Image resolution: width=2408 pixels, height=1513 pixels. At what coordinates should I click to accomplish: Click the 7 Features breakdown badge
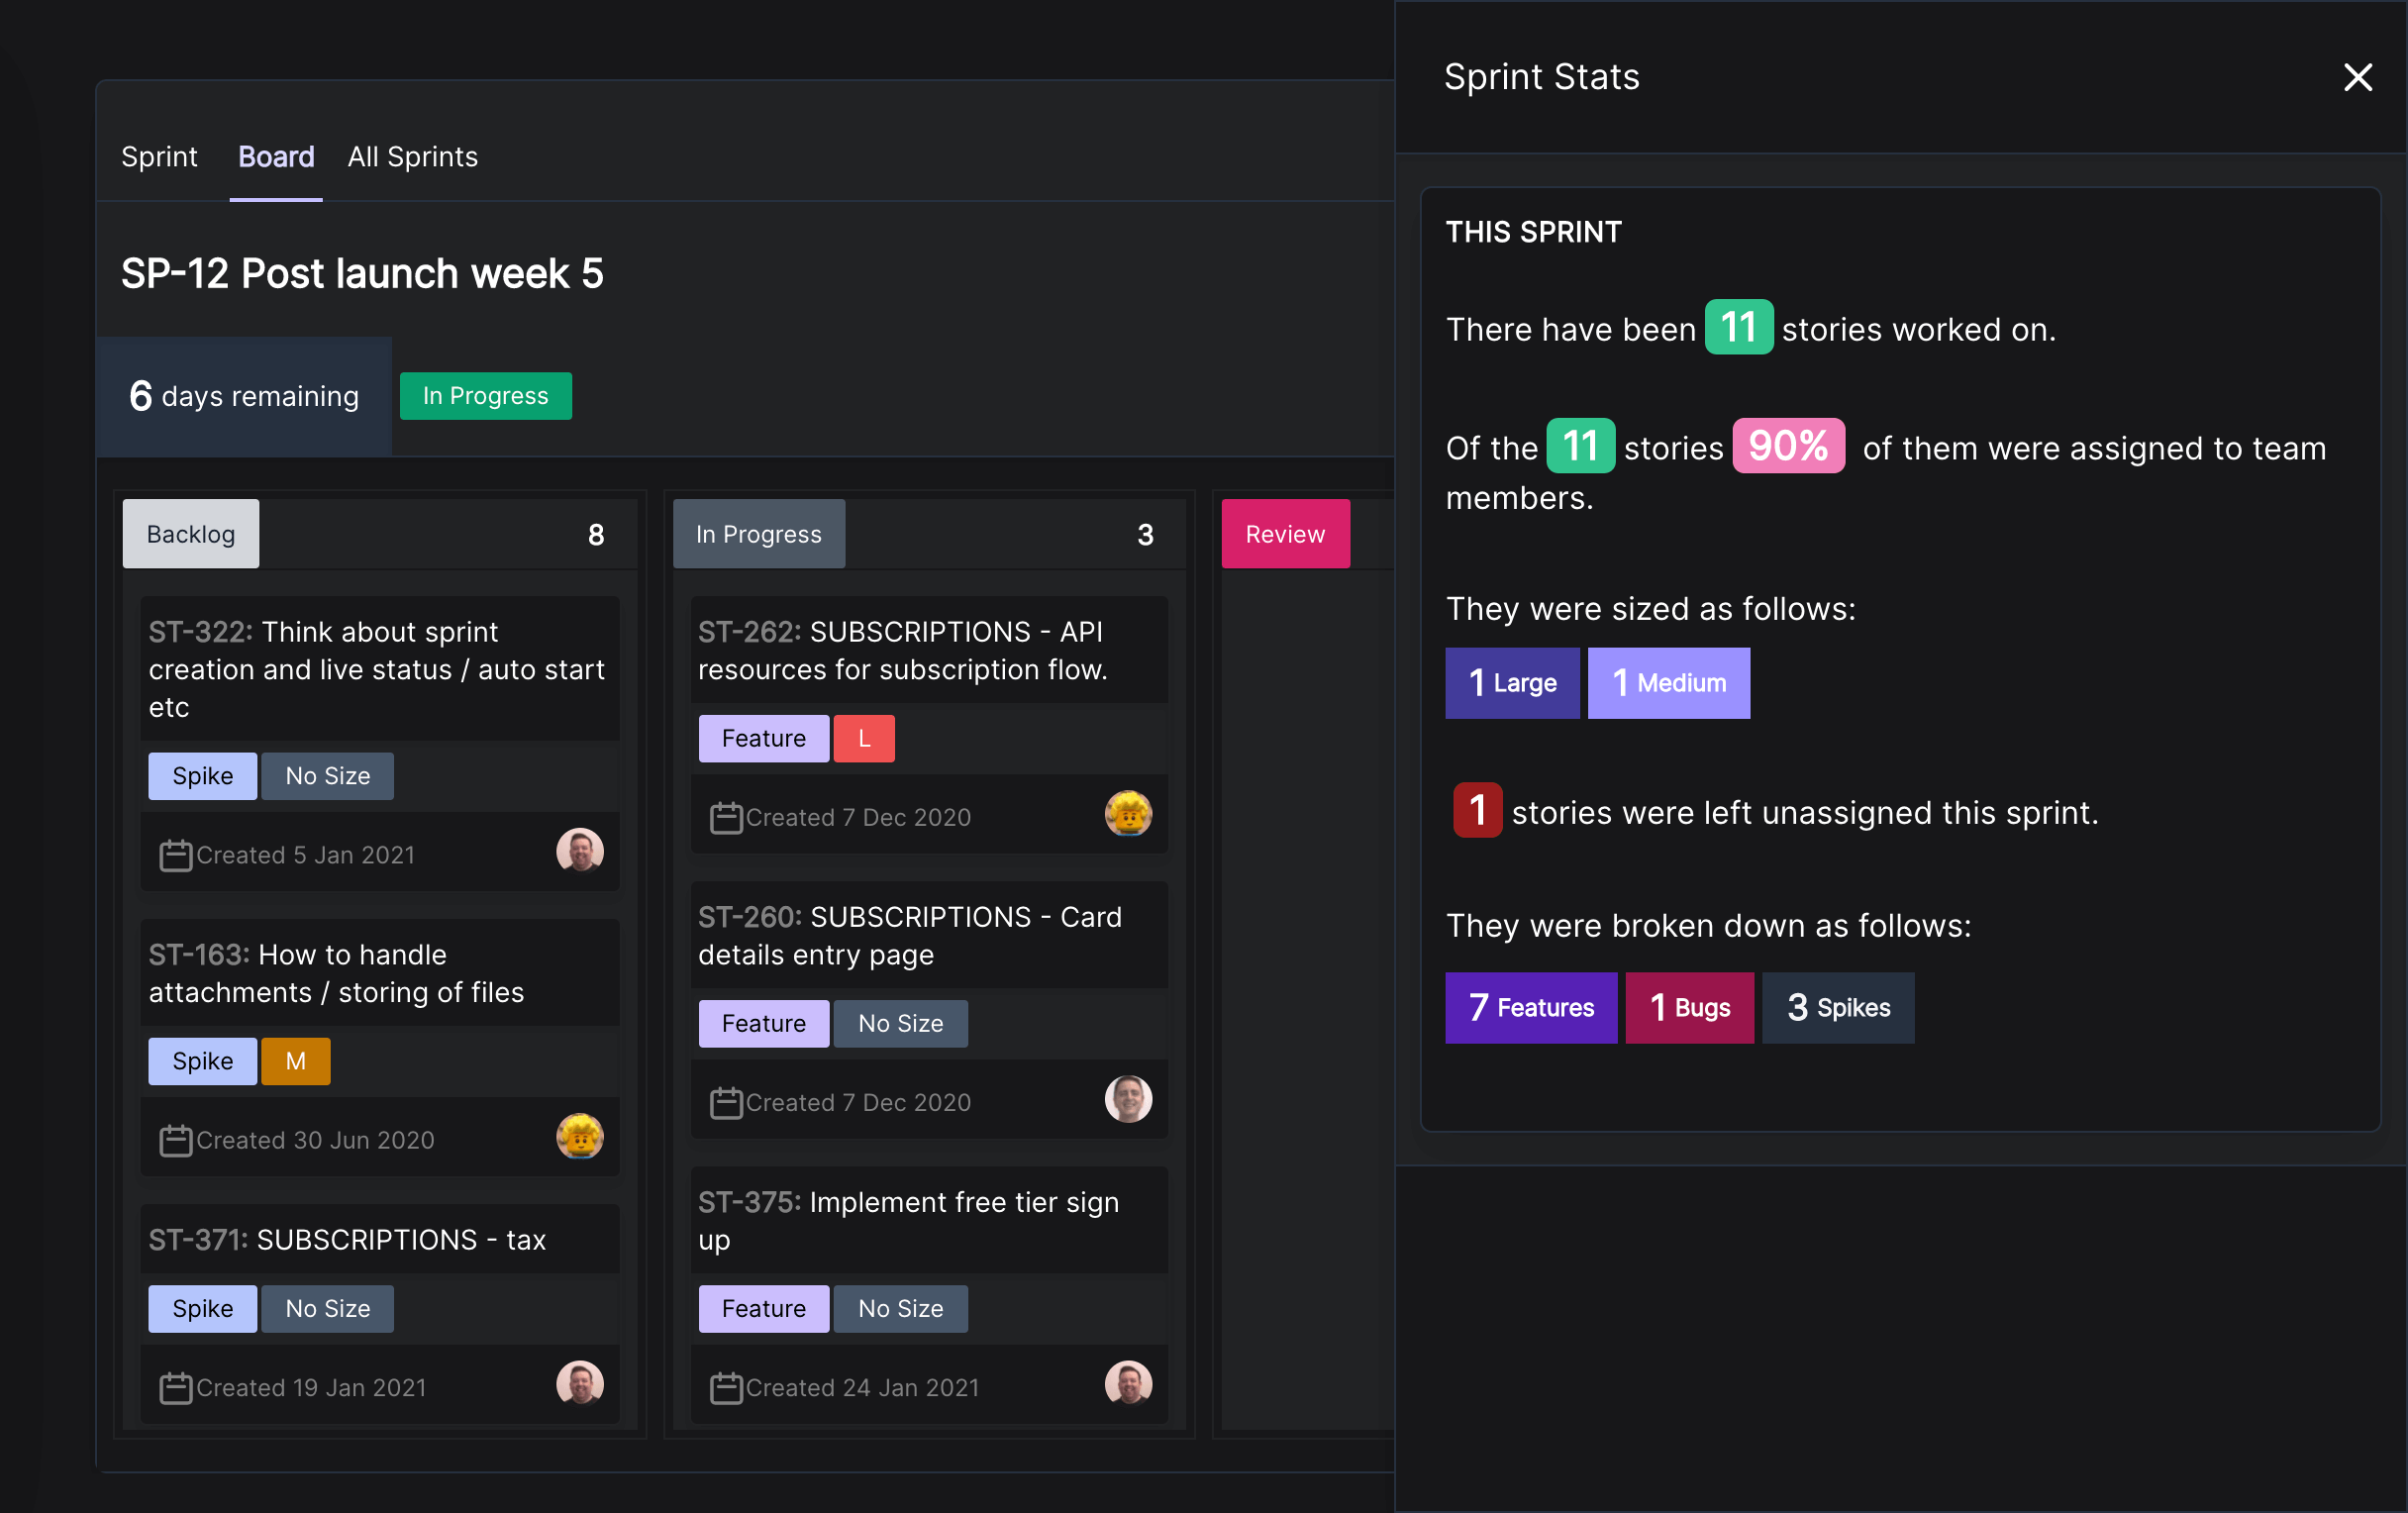point(1530,1008)
